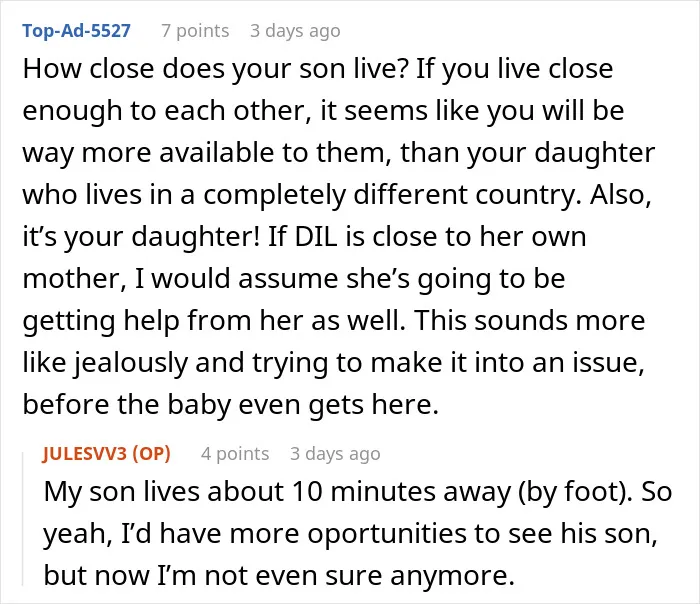Open Top-Ad-5527's user profile

point(76,31)
